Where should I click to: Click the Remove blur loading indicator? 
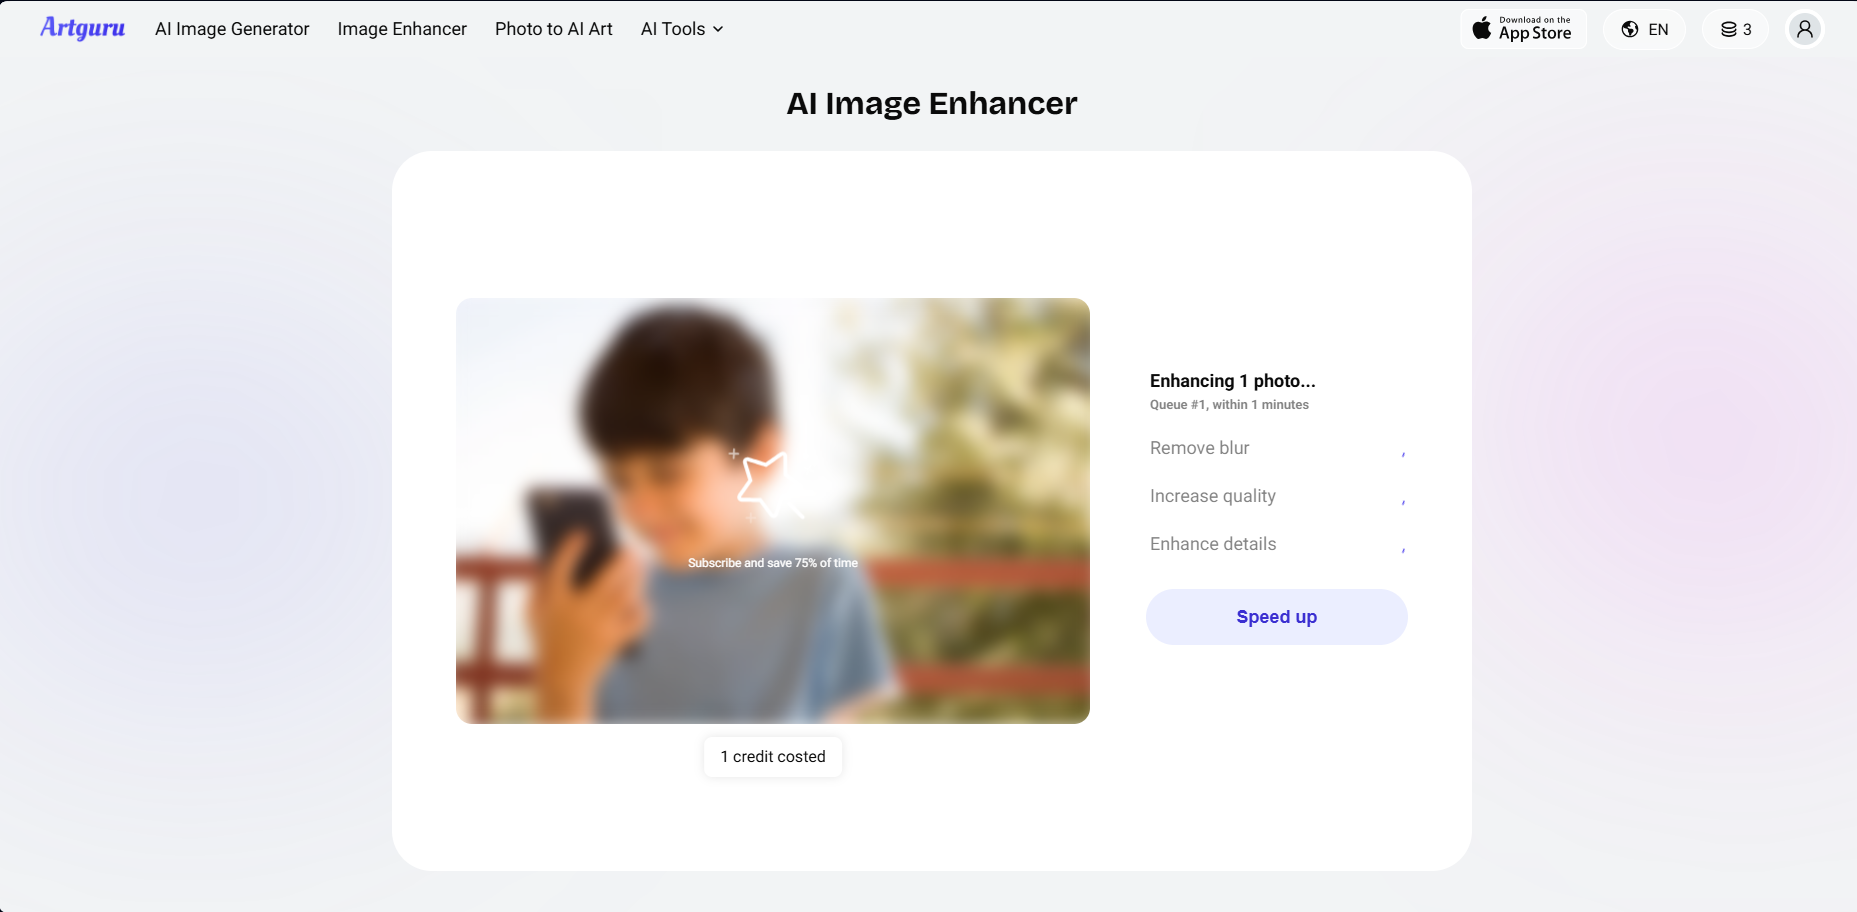point(1403,450)
